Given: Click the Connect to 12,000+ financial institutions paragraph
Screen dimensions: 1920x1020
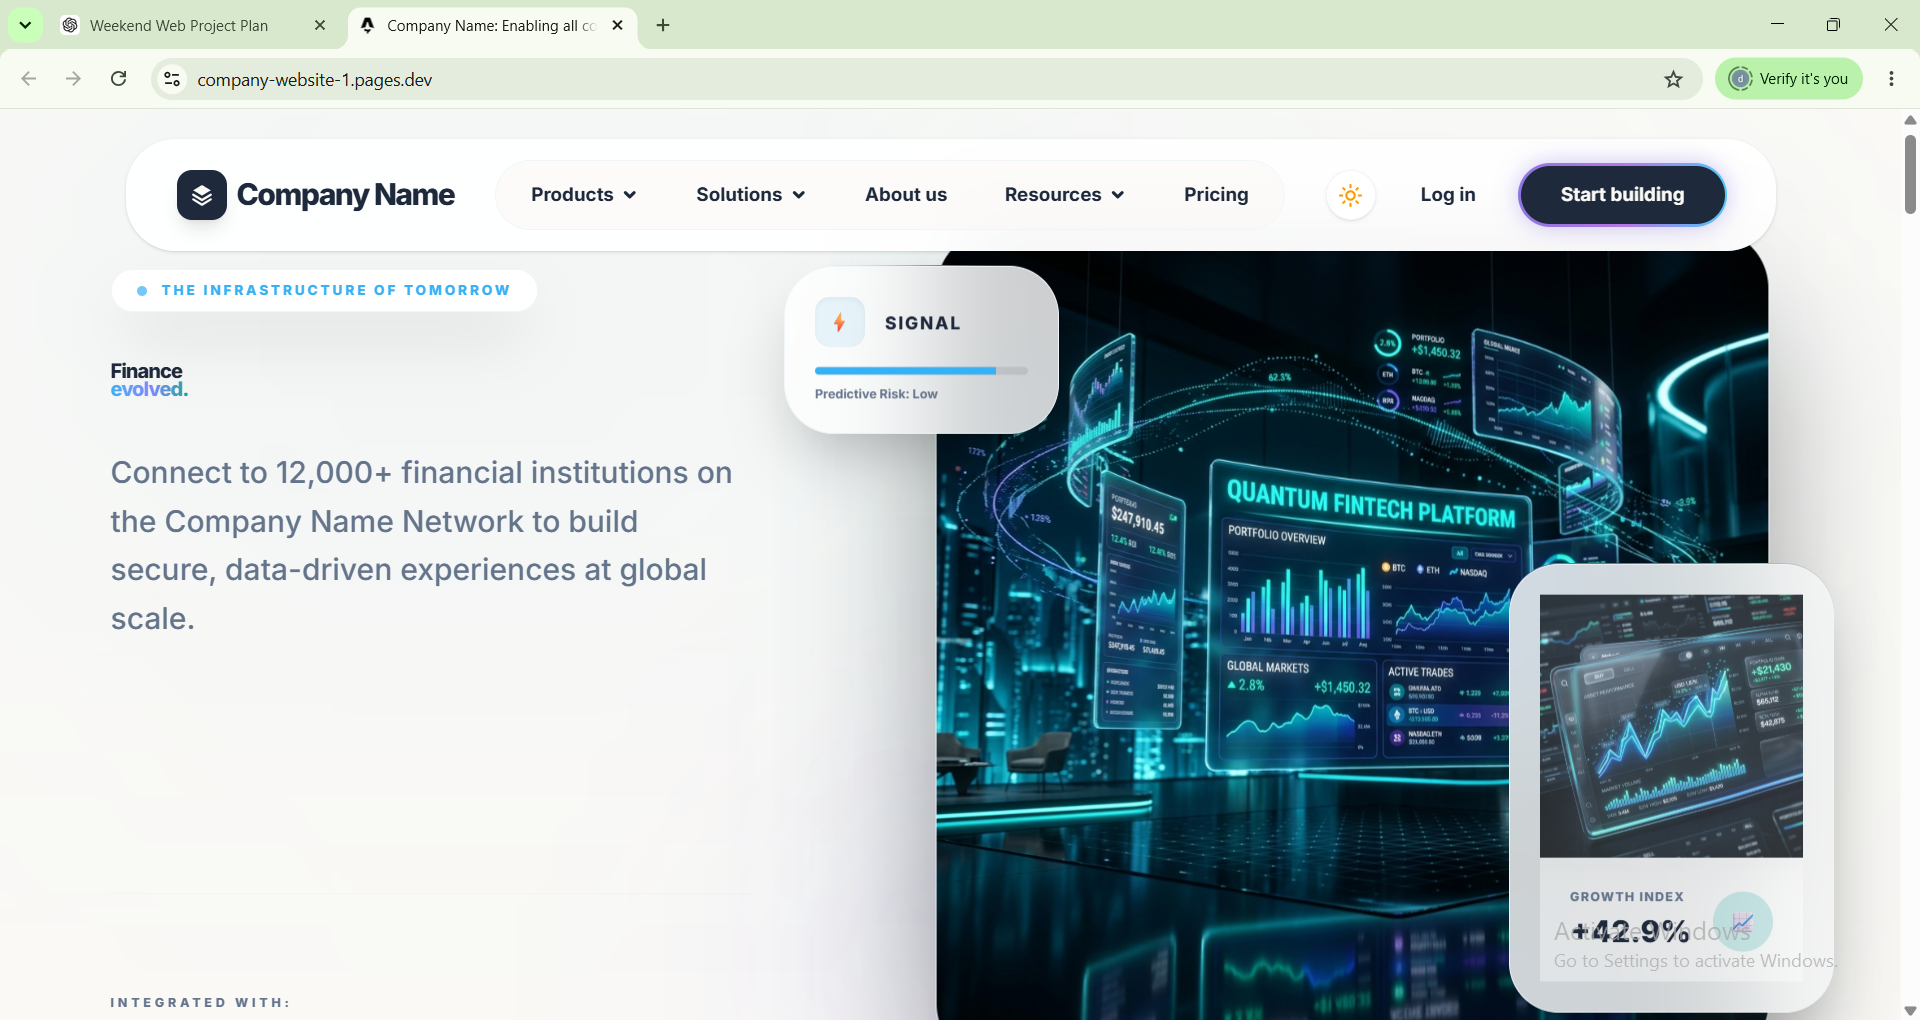Looking at the screenshot, I should [421, 545].
